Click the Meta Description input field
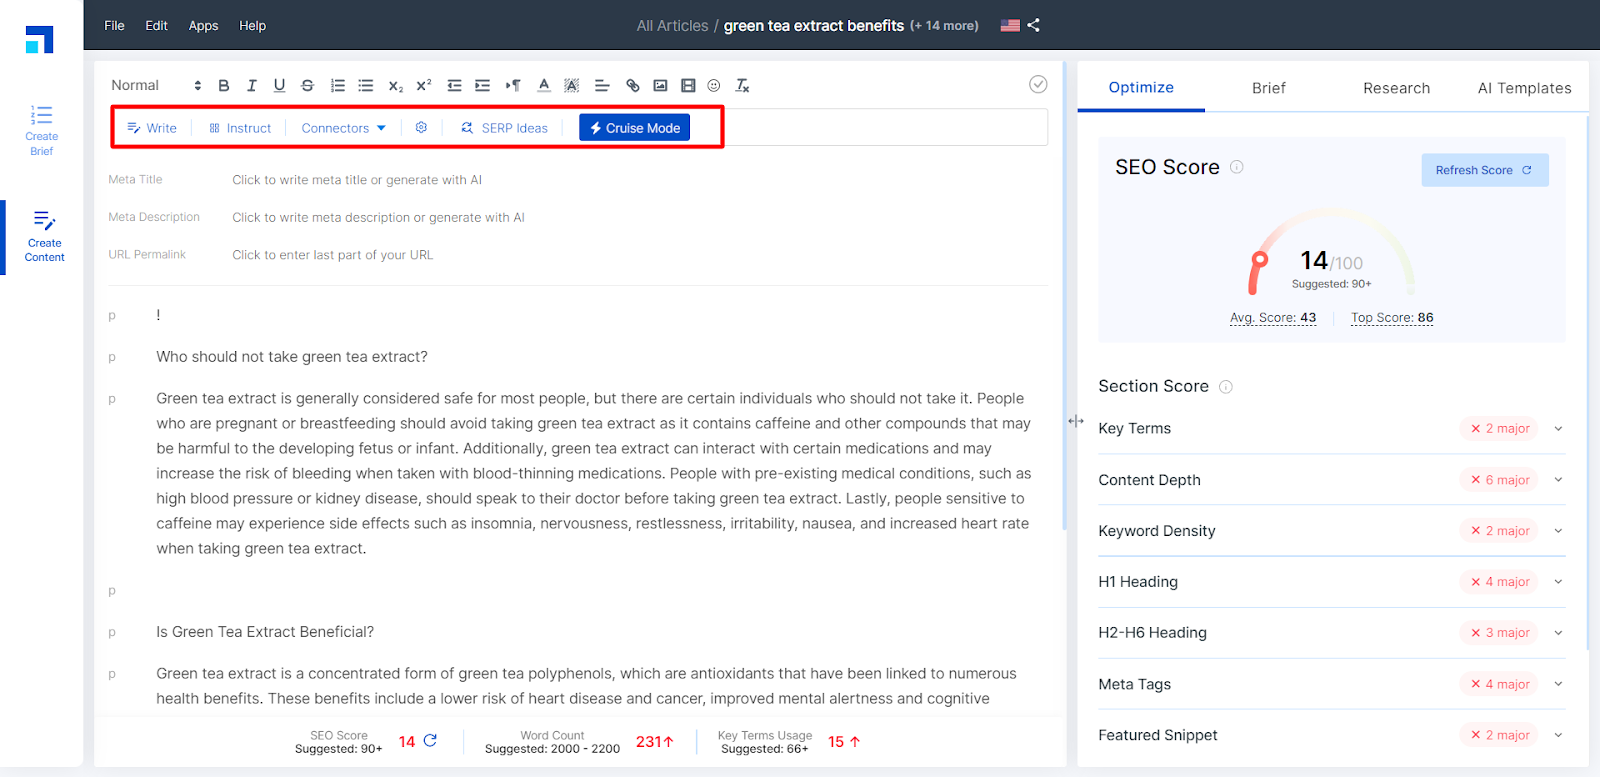Image resolution: width=1600 pixels, height=777 pixels. 378,217
